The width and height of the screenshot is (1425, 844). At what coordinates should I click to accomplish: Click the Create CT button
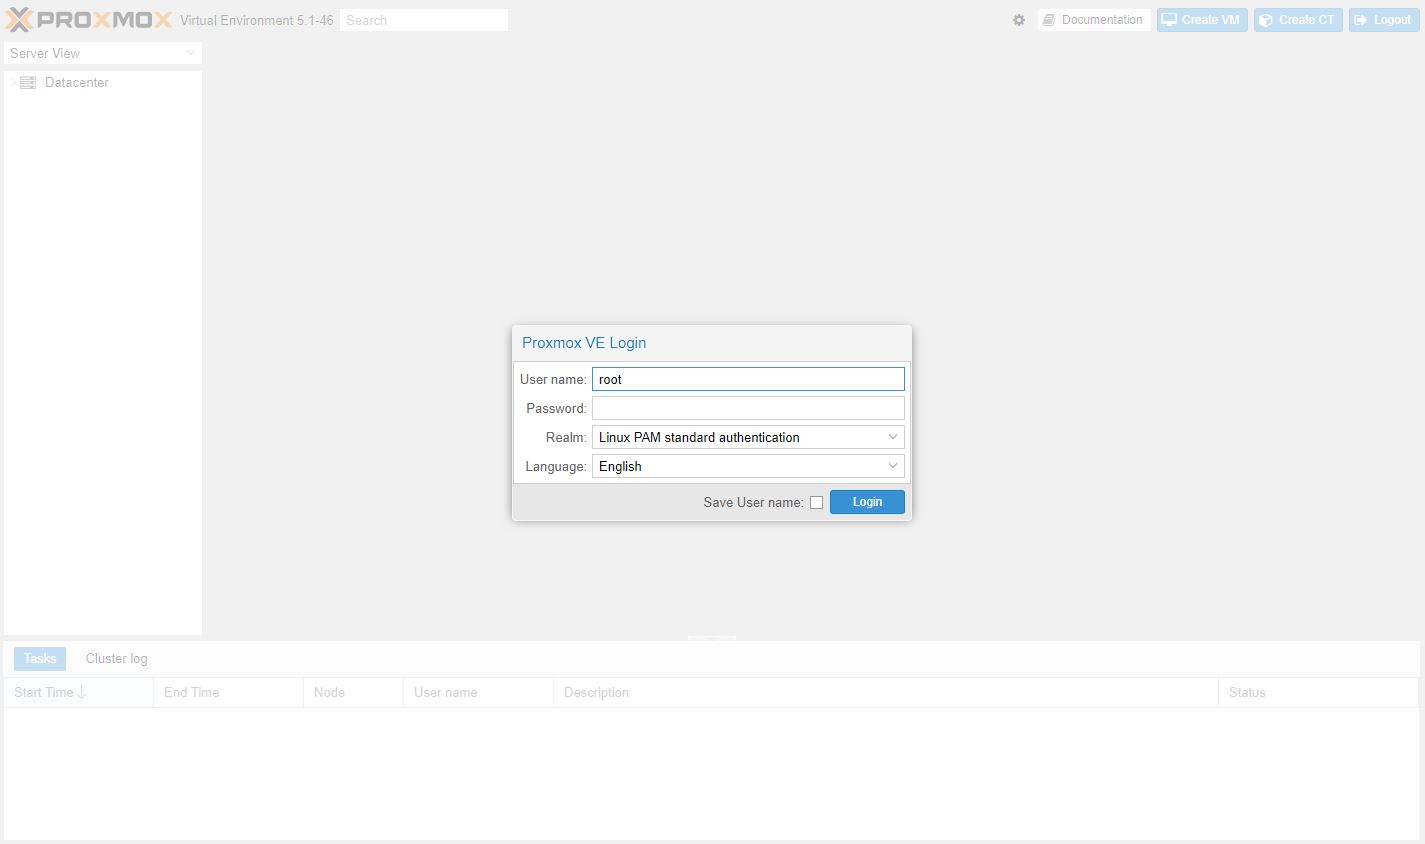[1298, 20]
